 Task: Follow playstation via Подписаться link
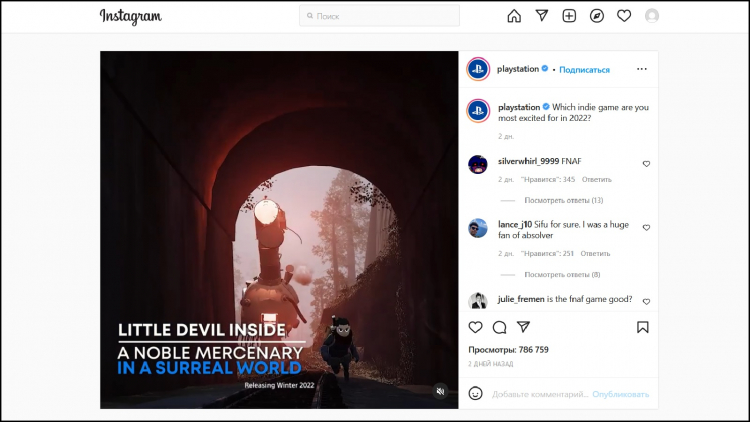pos(584,70)
